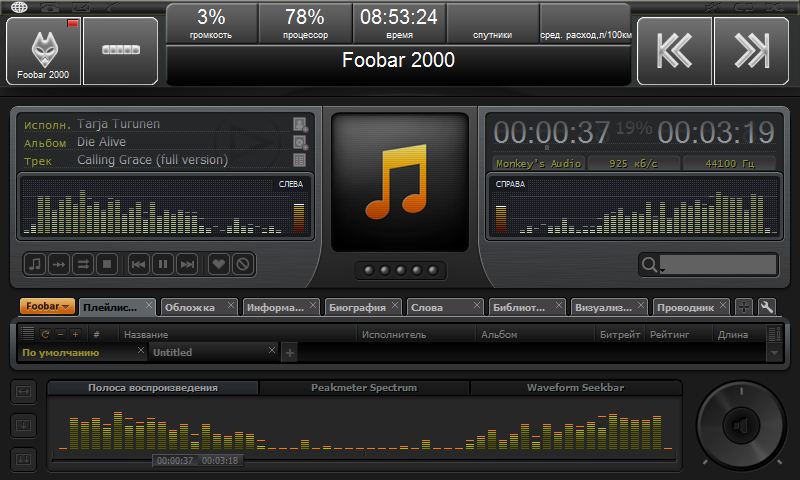This screenshot has height=480, width=800.
Task: Switch to the Биография tab
Action: [x=357, y=308]
